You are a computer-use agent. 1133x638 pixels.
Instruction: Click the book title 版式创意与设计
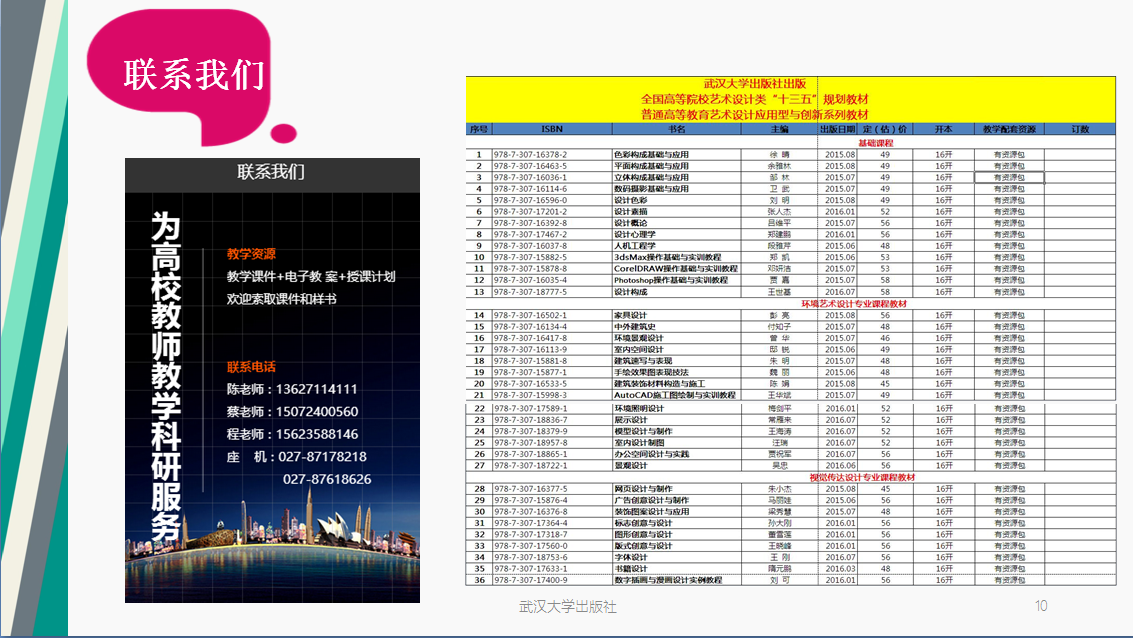click(643, 546)
